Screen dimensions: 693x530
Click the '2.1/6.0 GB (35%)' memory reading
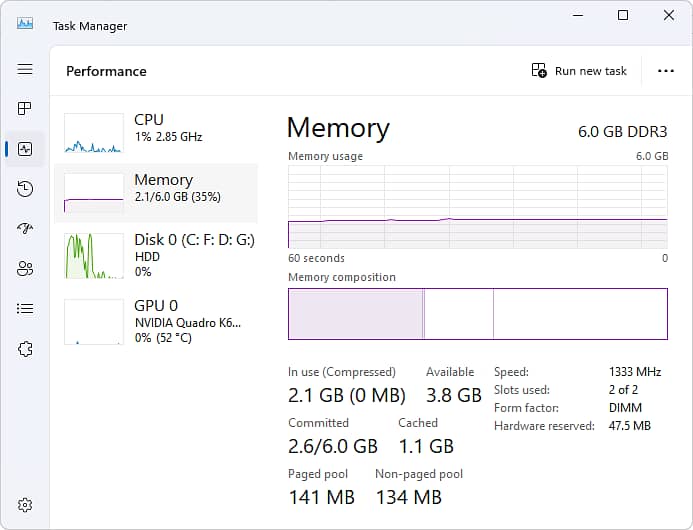[x=177, y=197]
